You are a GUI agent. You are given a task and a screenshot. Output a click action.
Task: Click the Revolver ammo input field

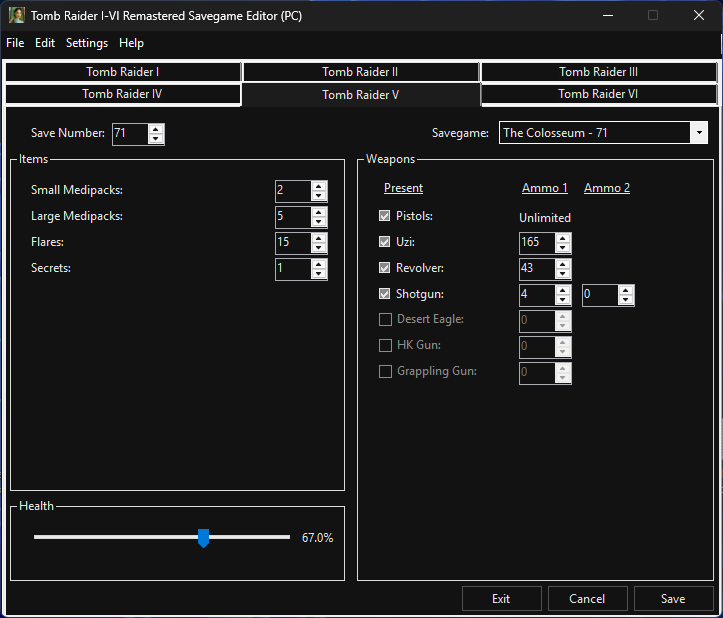[537, 269]
